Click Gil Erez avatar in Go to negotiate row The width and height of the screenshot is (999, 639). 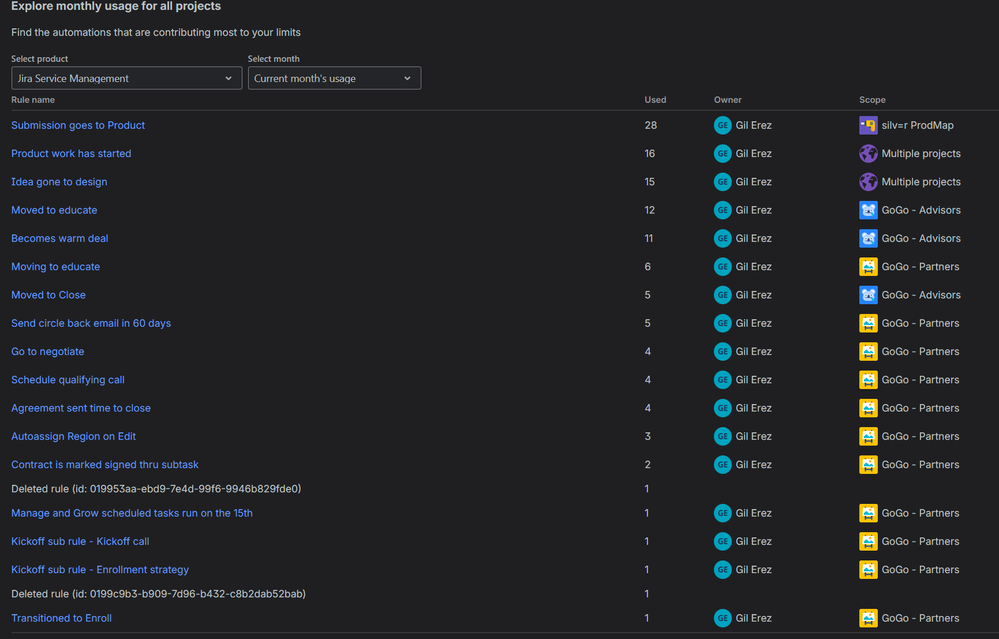(722, 352)
